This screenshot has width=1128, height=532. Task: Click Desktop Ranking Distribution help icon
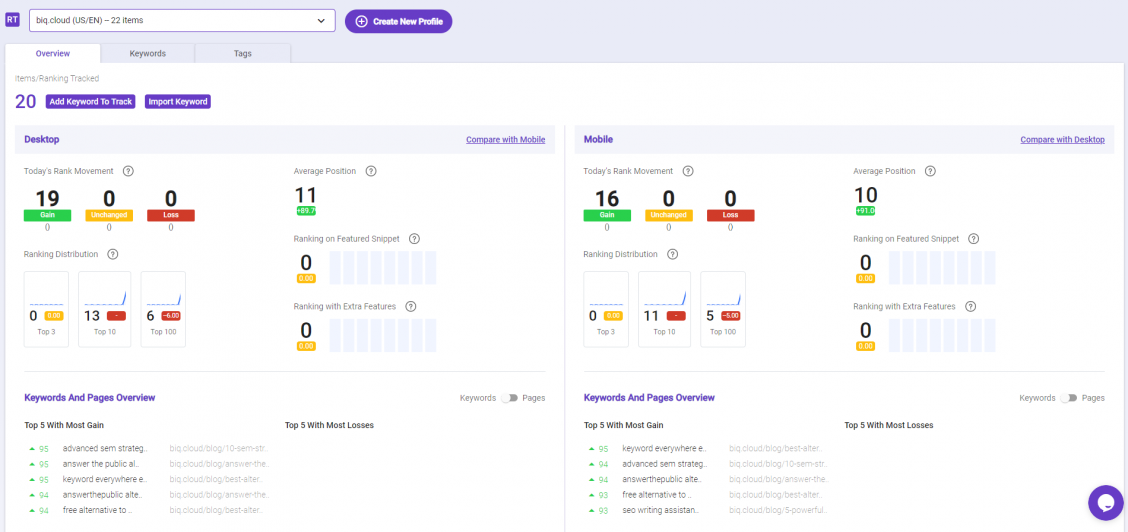click(112, 254)
